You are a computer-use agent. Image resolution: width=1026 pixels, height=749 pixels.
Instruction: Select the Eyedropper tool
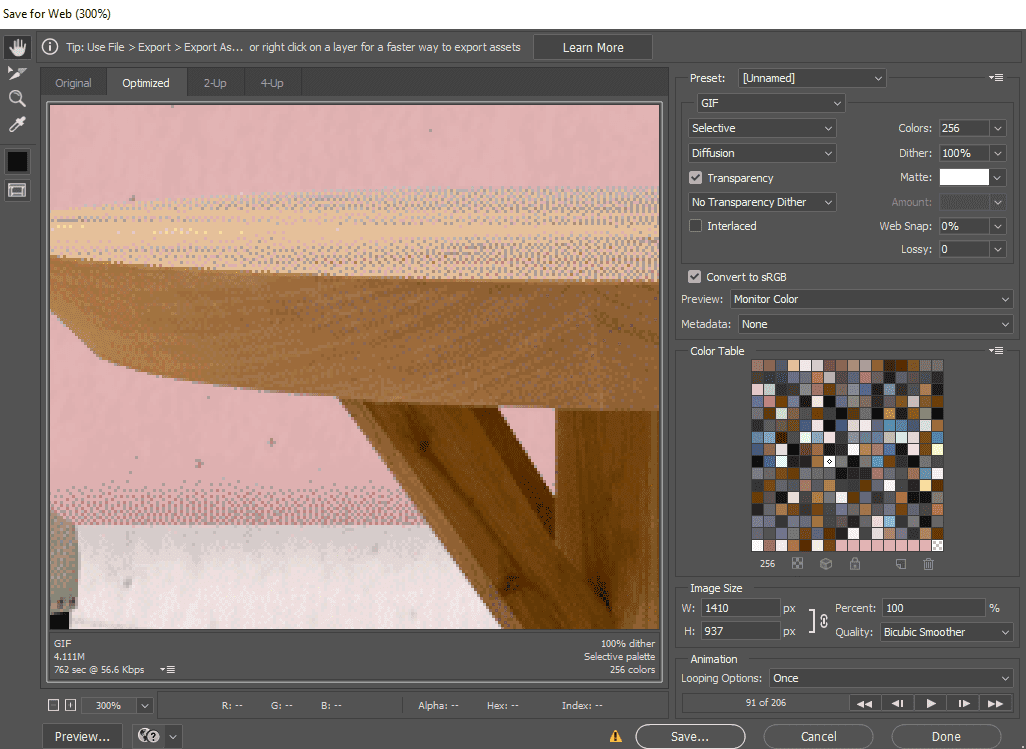(x=17, y=124)
